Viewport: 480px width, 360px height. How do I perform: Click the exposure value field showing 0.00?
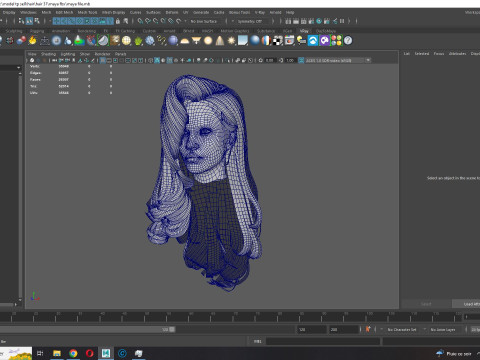[x=269, y=60]
